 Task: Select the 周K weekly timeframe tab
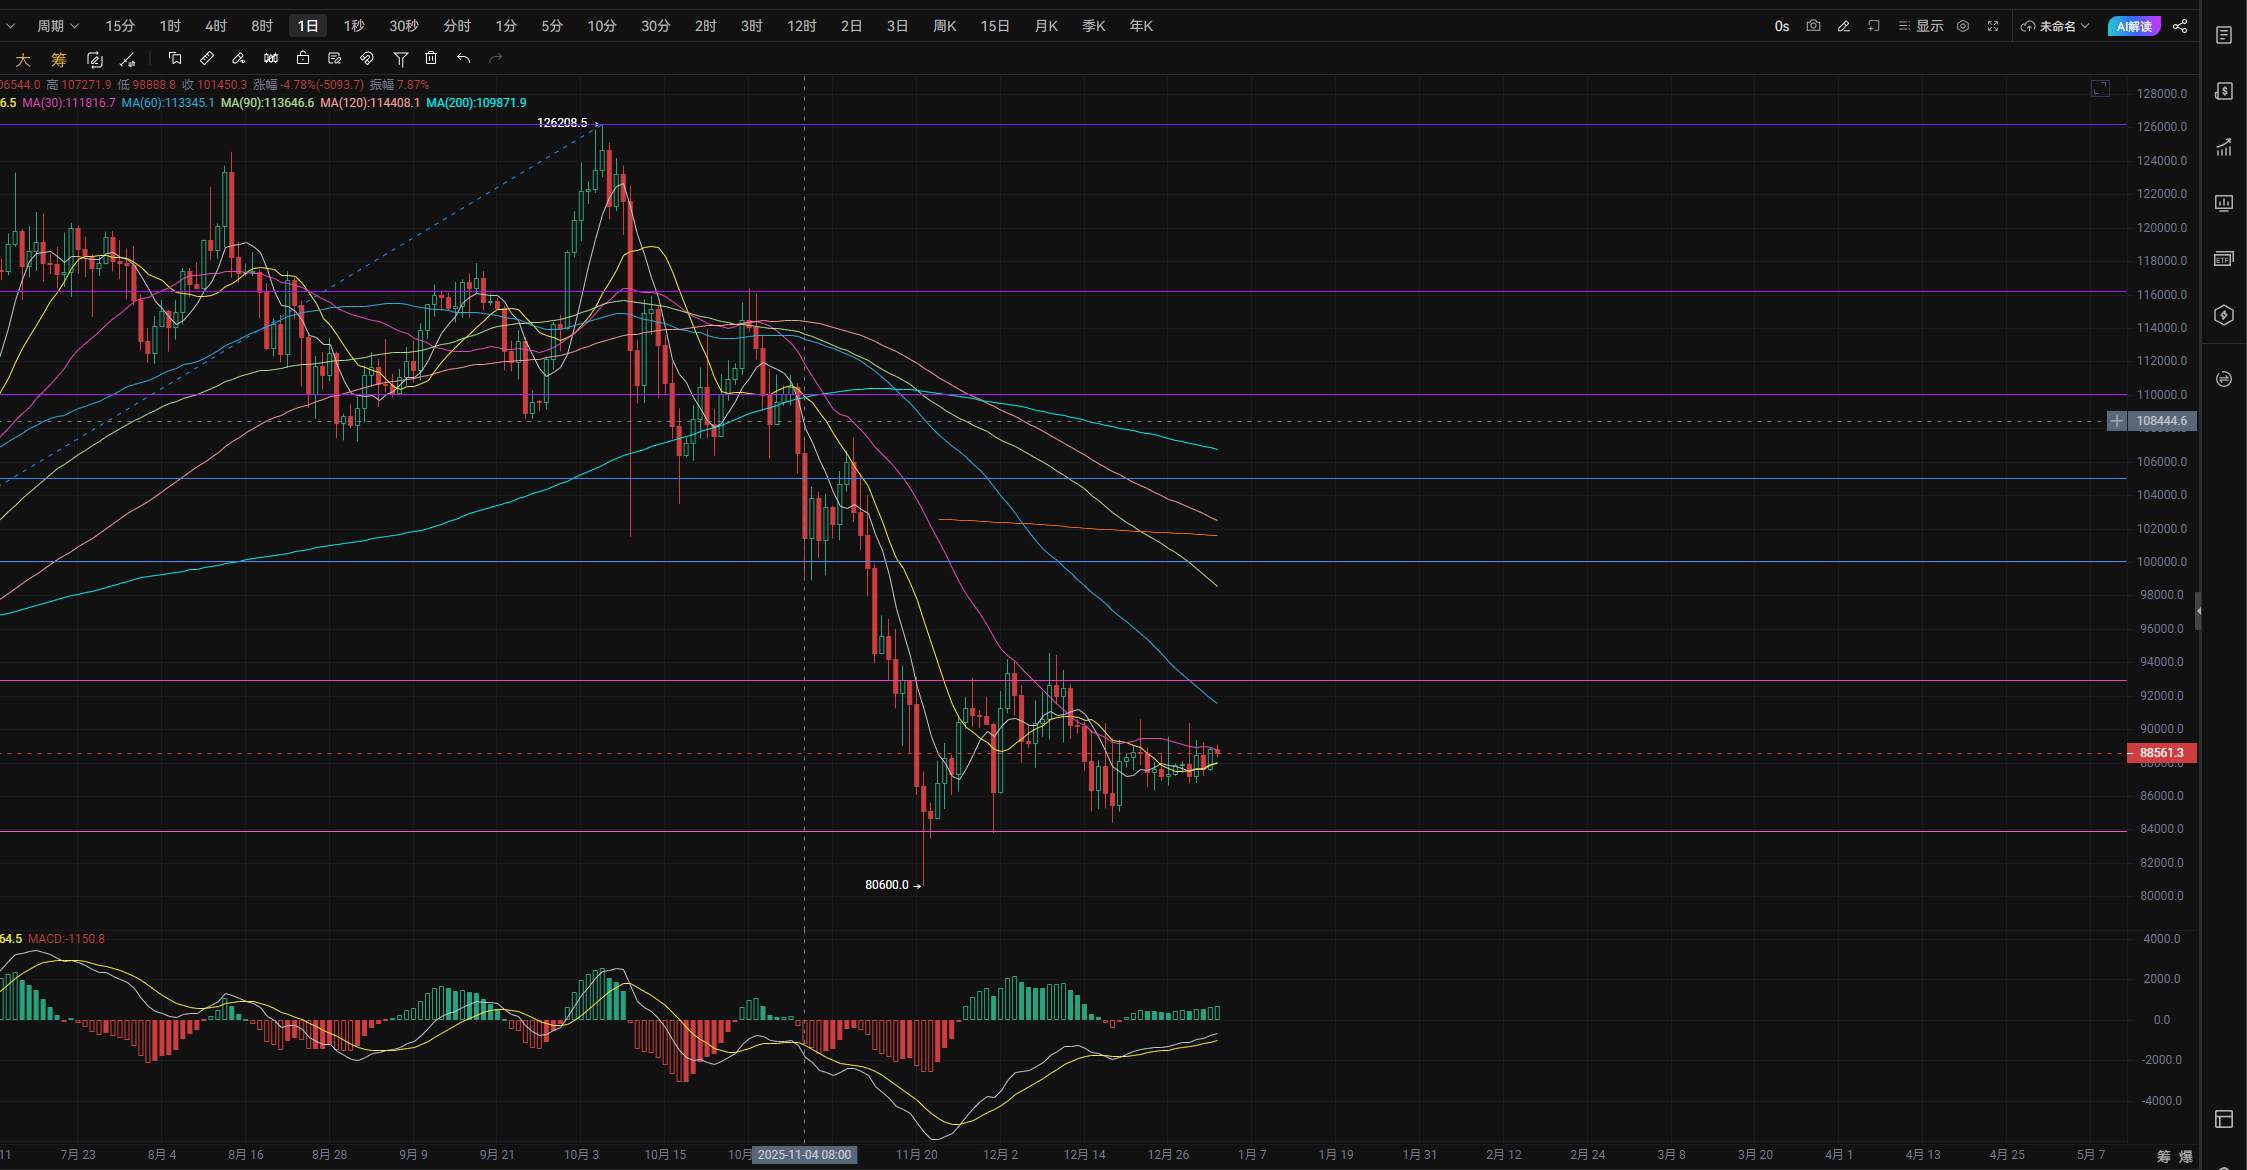point(944,26)
